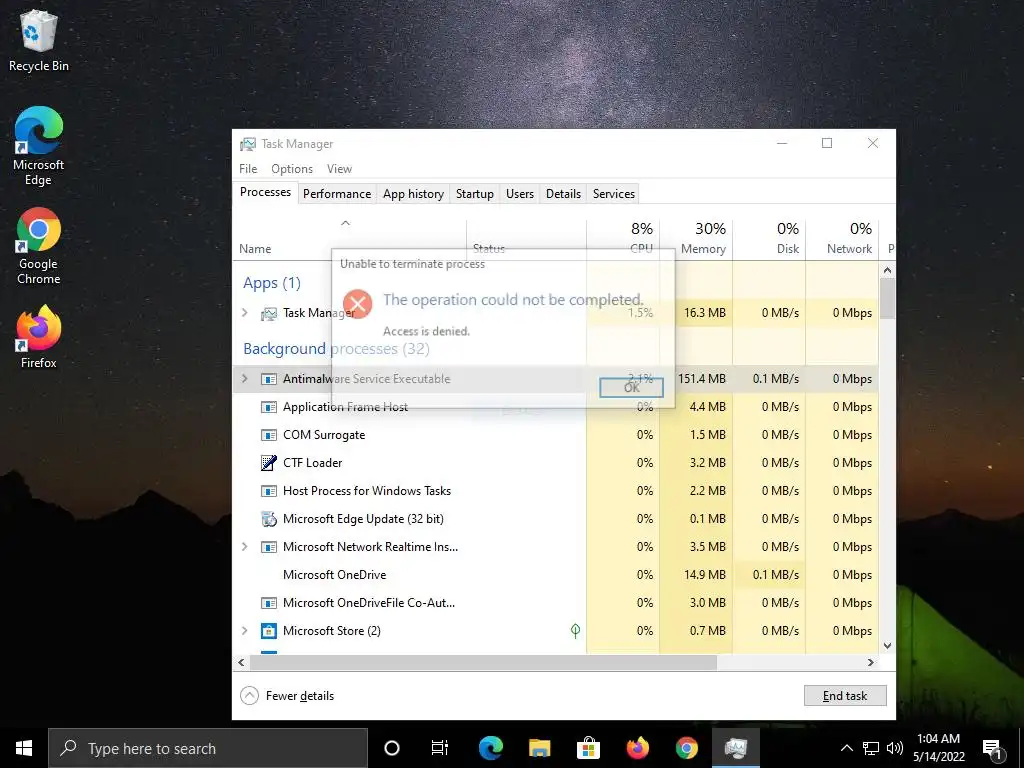The width and height of the screenshot is (1024, 768).
Task: Click the horizontal scrollbar left arrow
Action: click(x=241, y=662)
